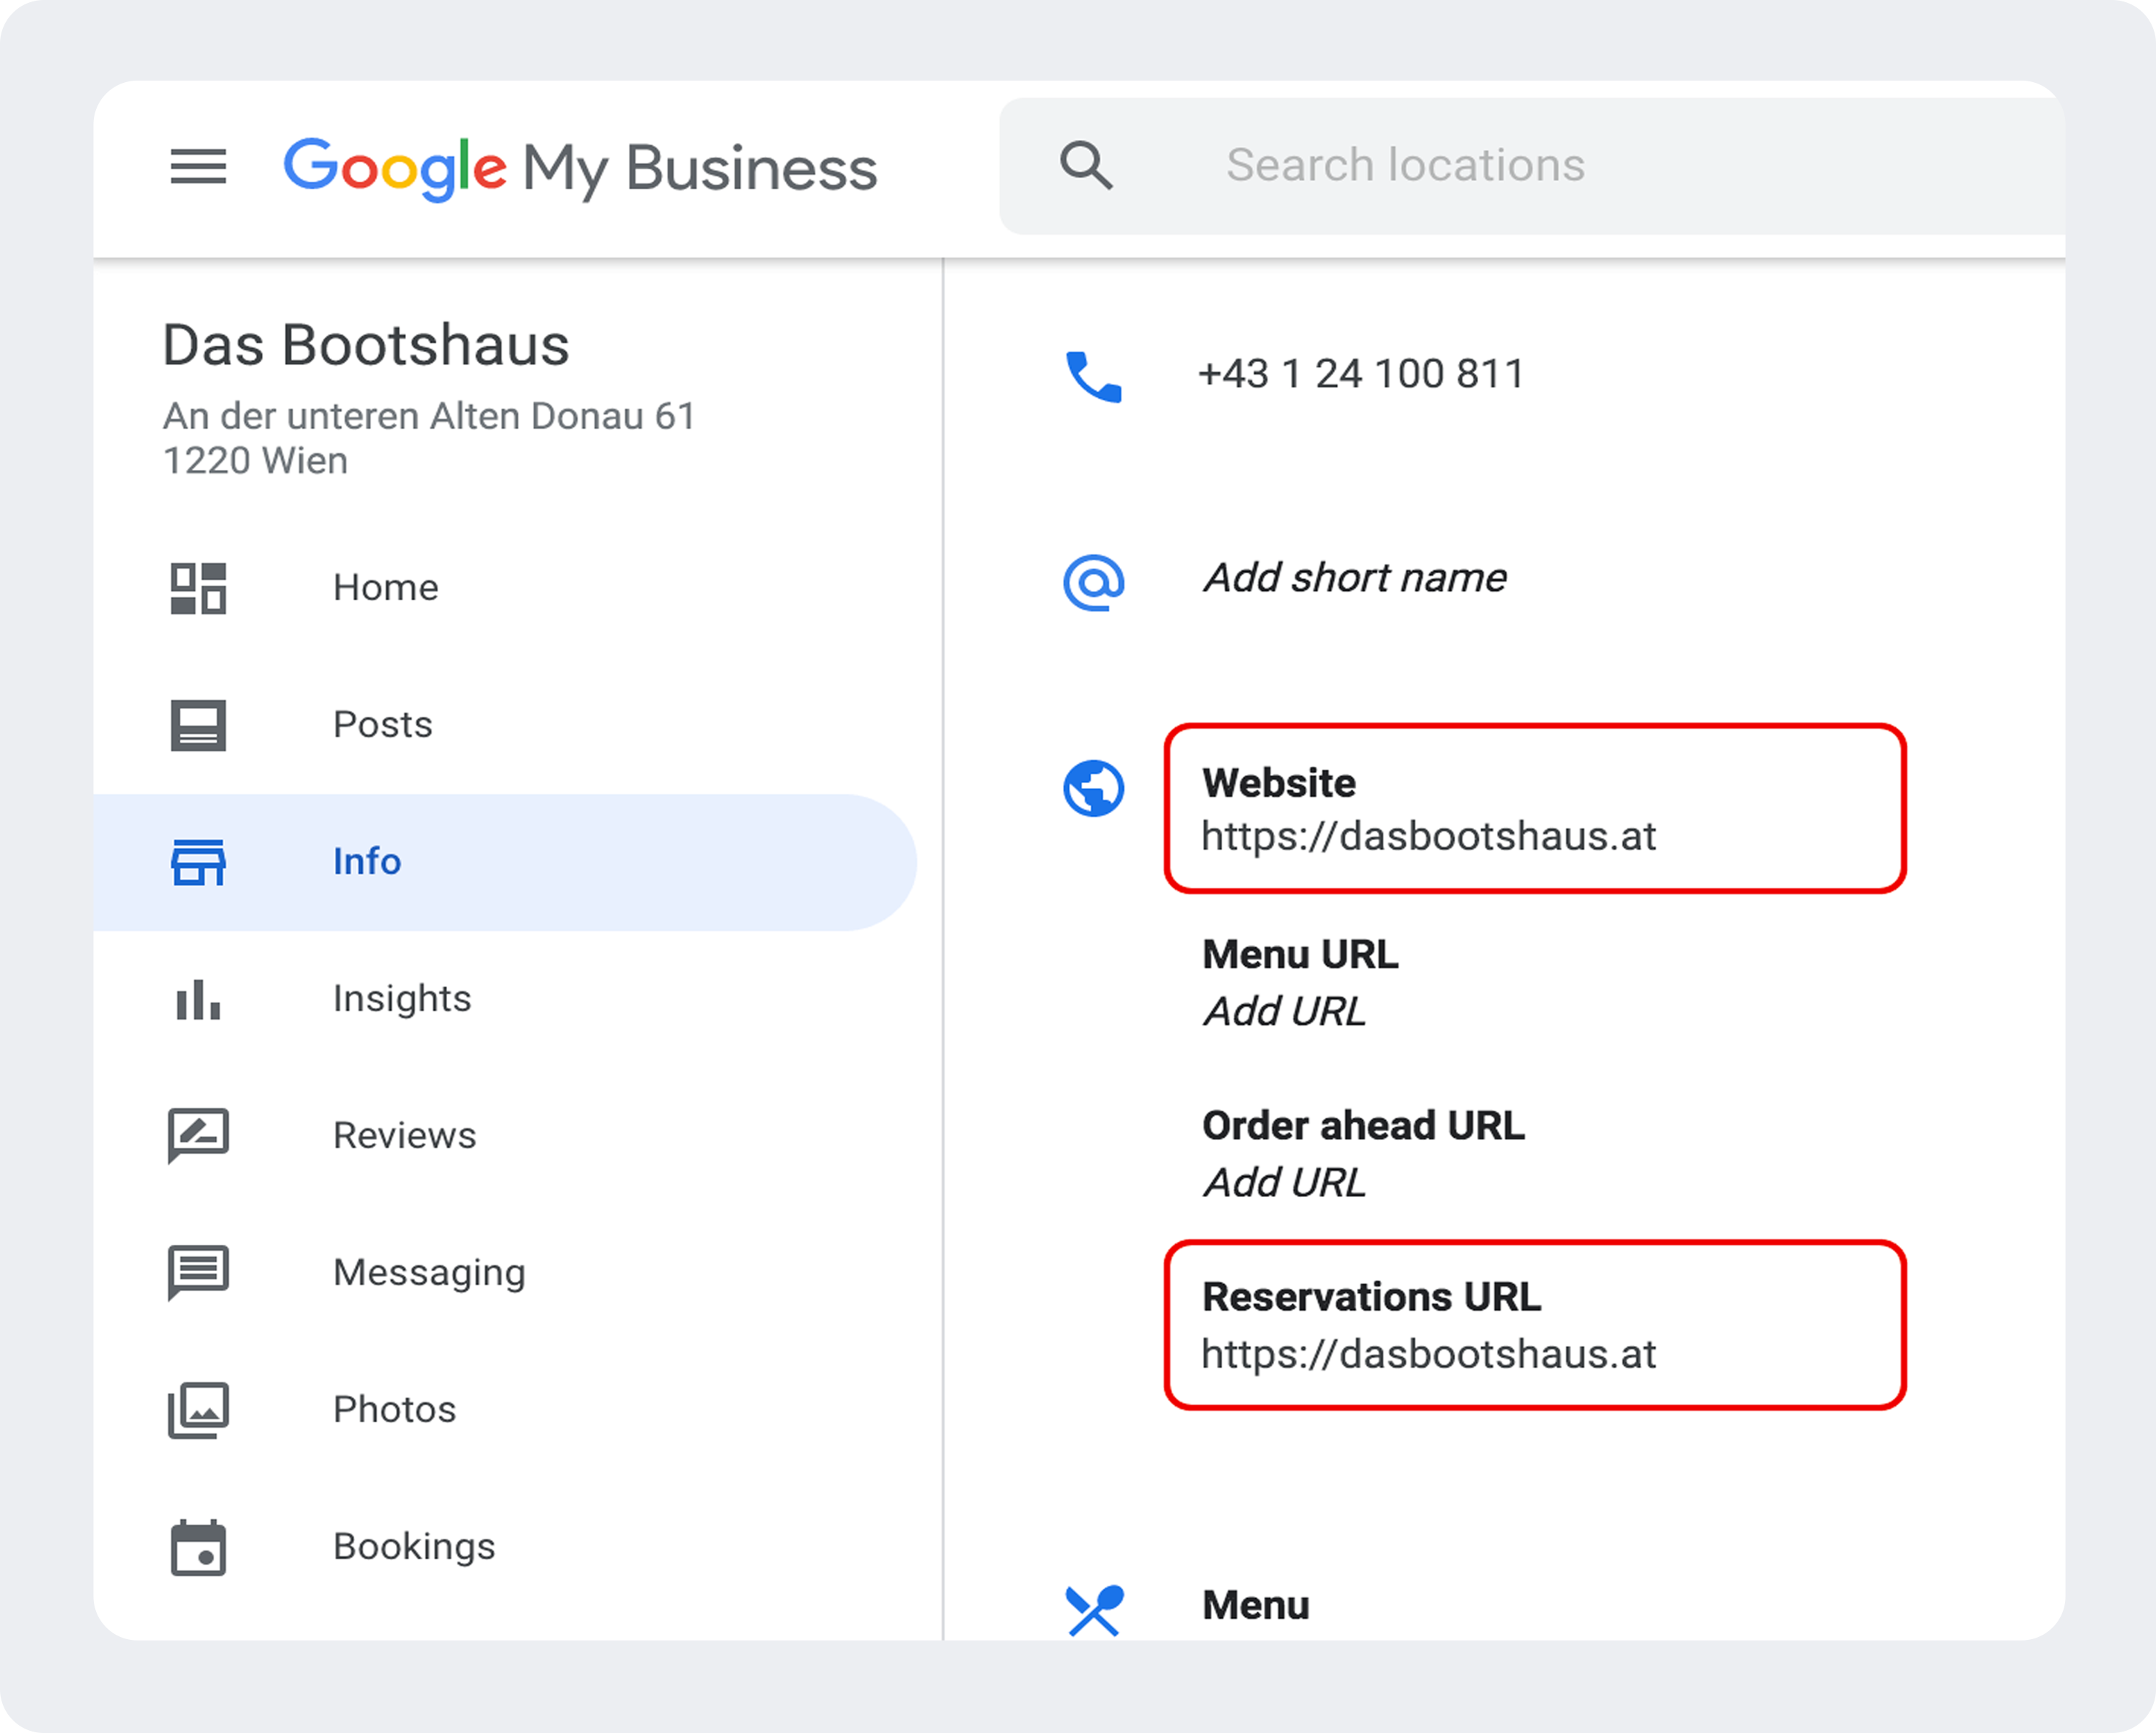This screenshot has height=1733, width=2156.
Task: Click the Photos gallery icon
Action: [x=198, y=1410]
